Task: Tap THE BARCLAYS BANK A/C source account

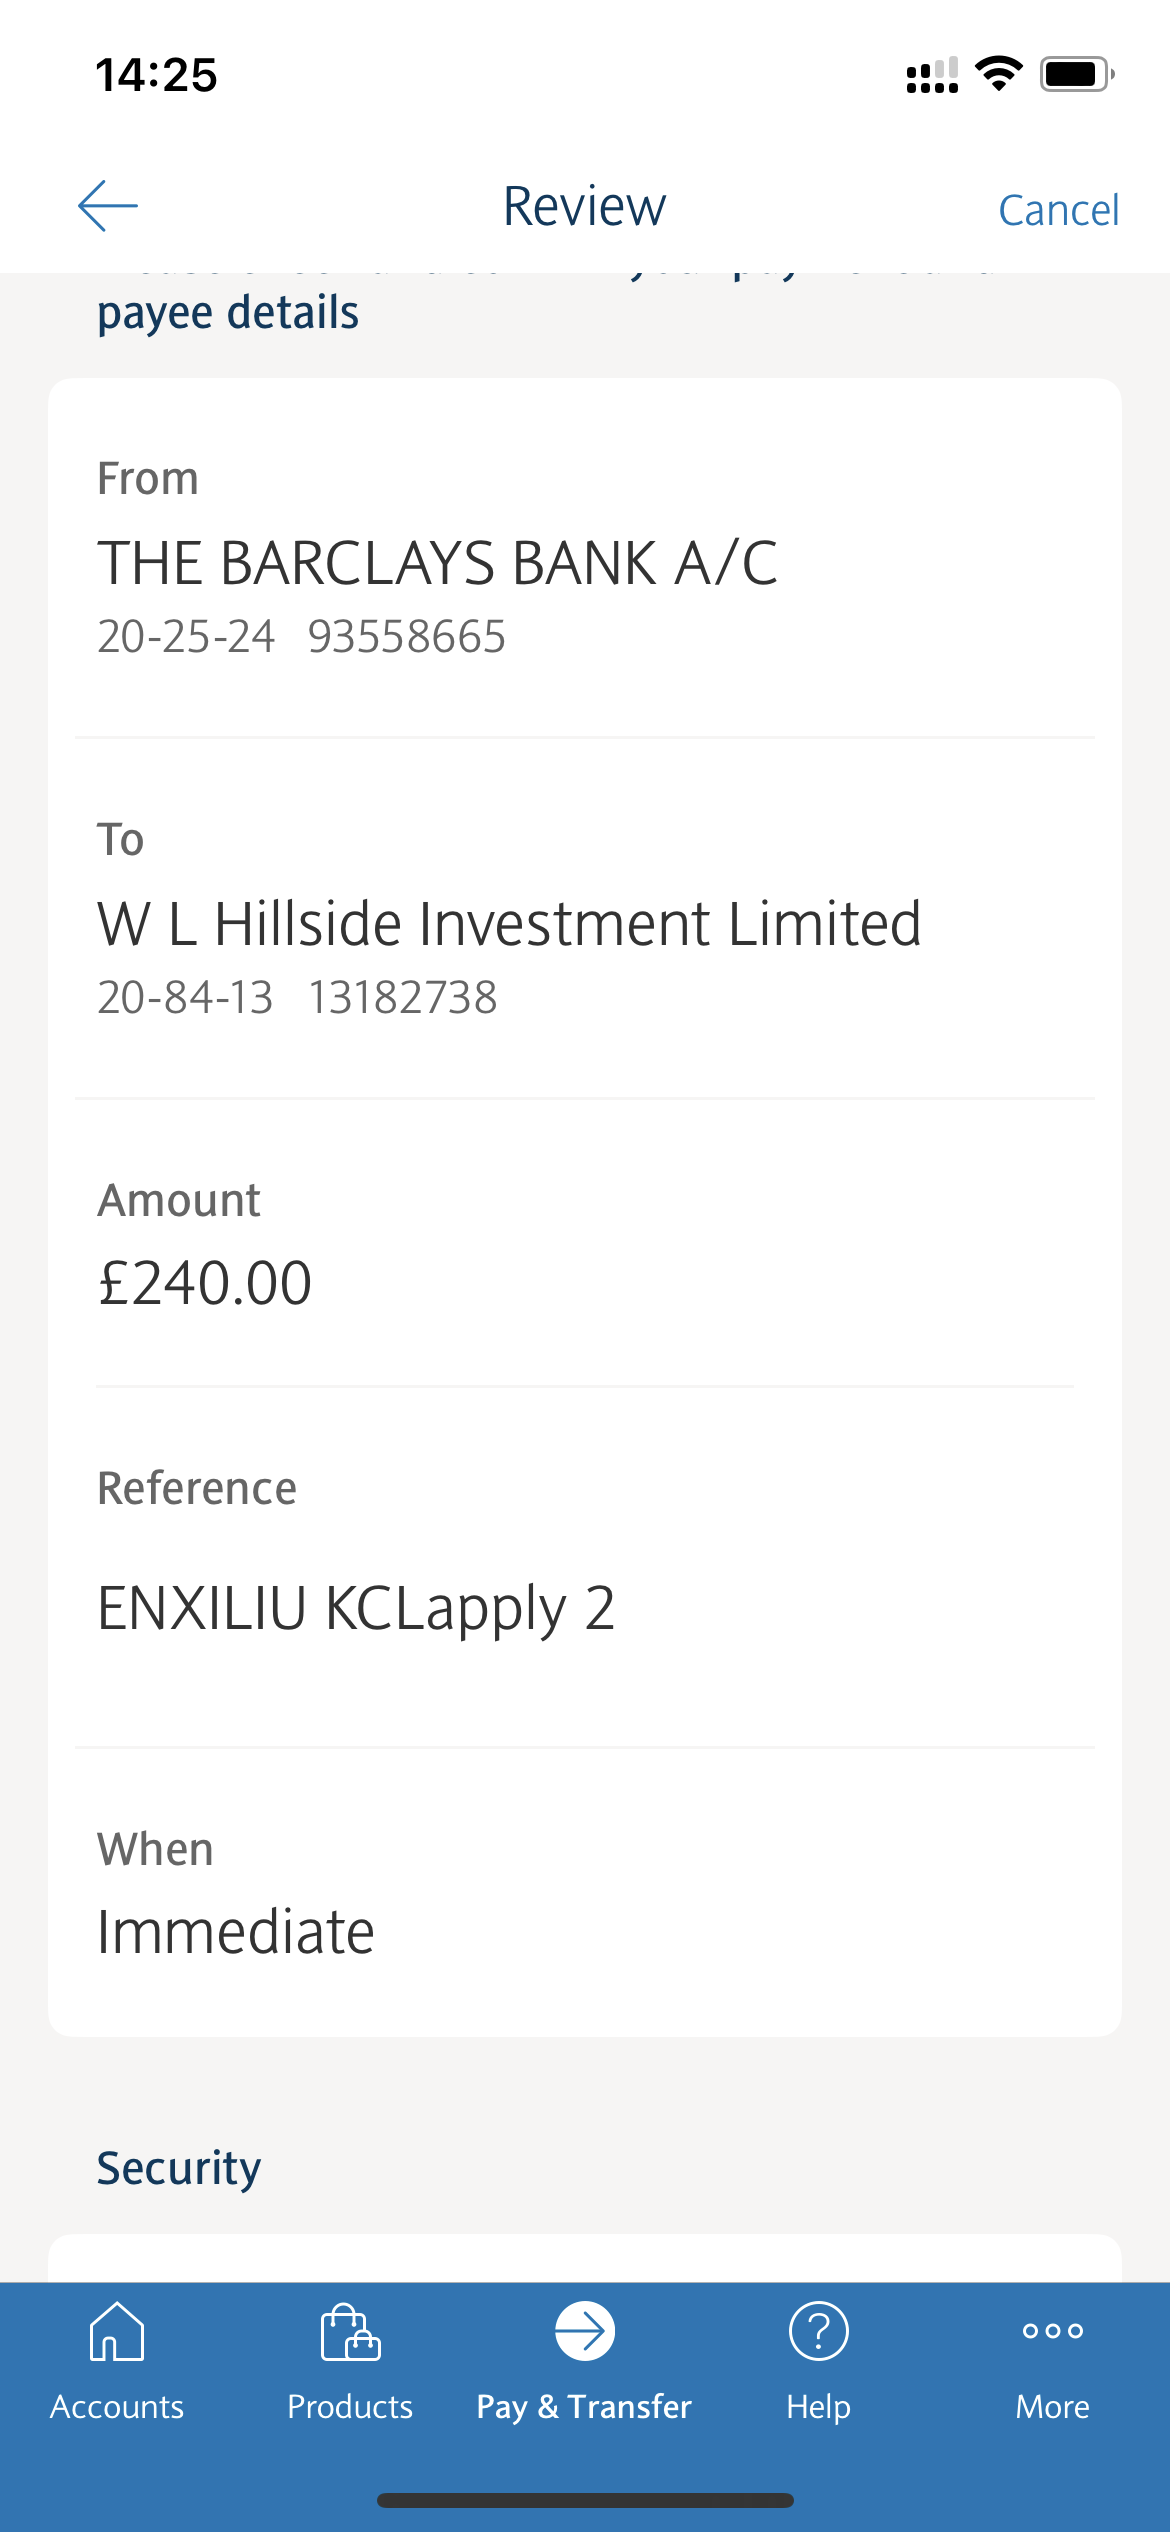Action: click(437, 563)
